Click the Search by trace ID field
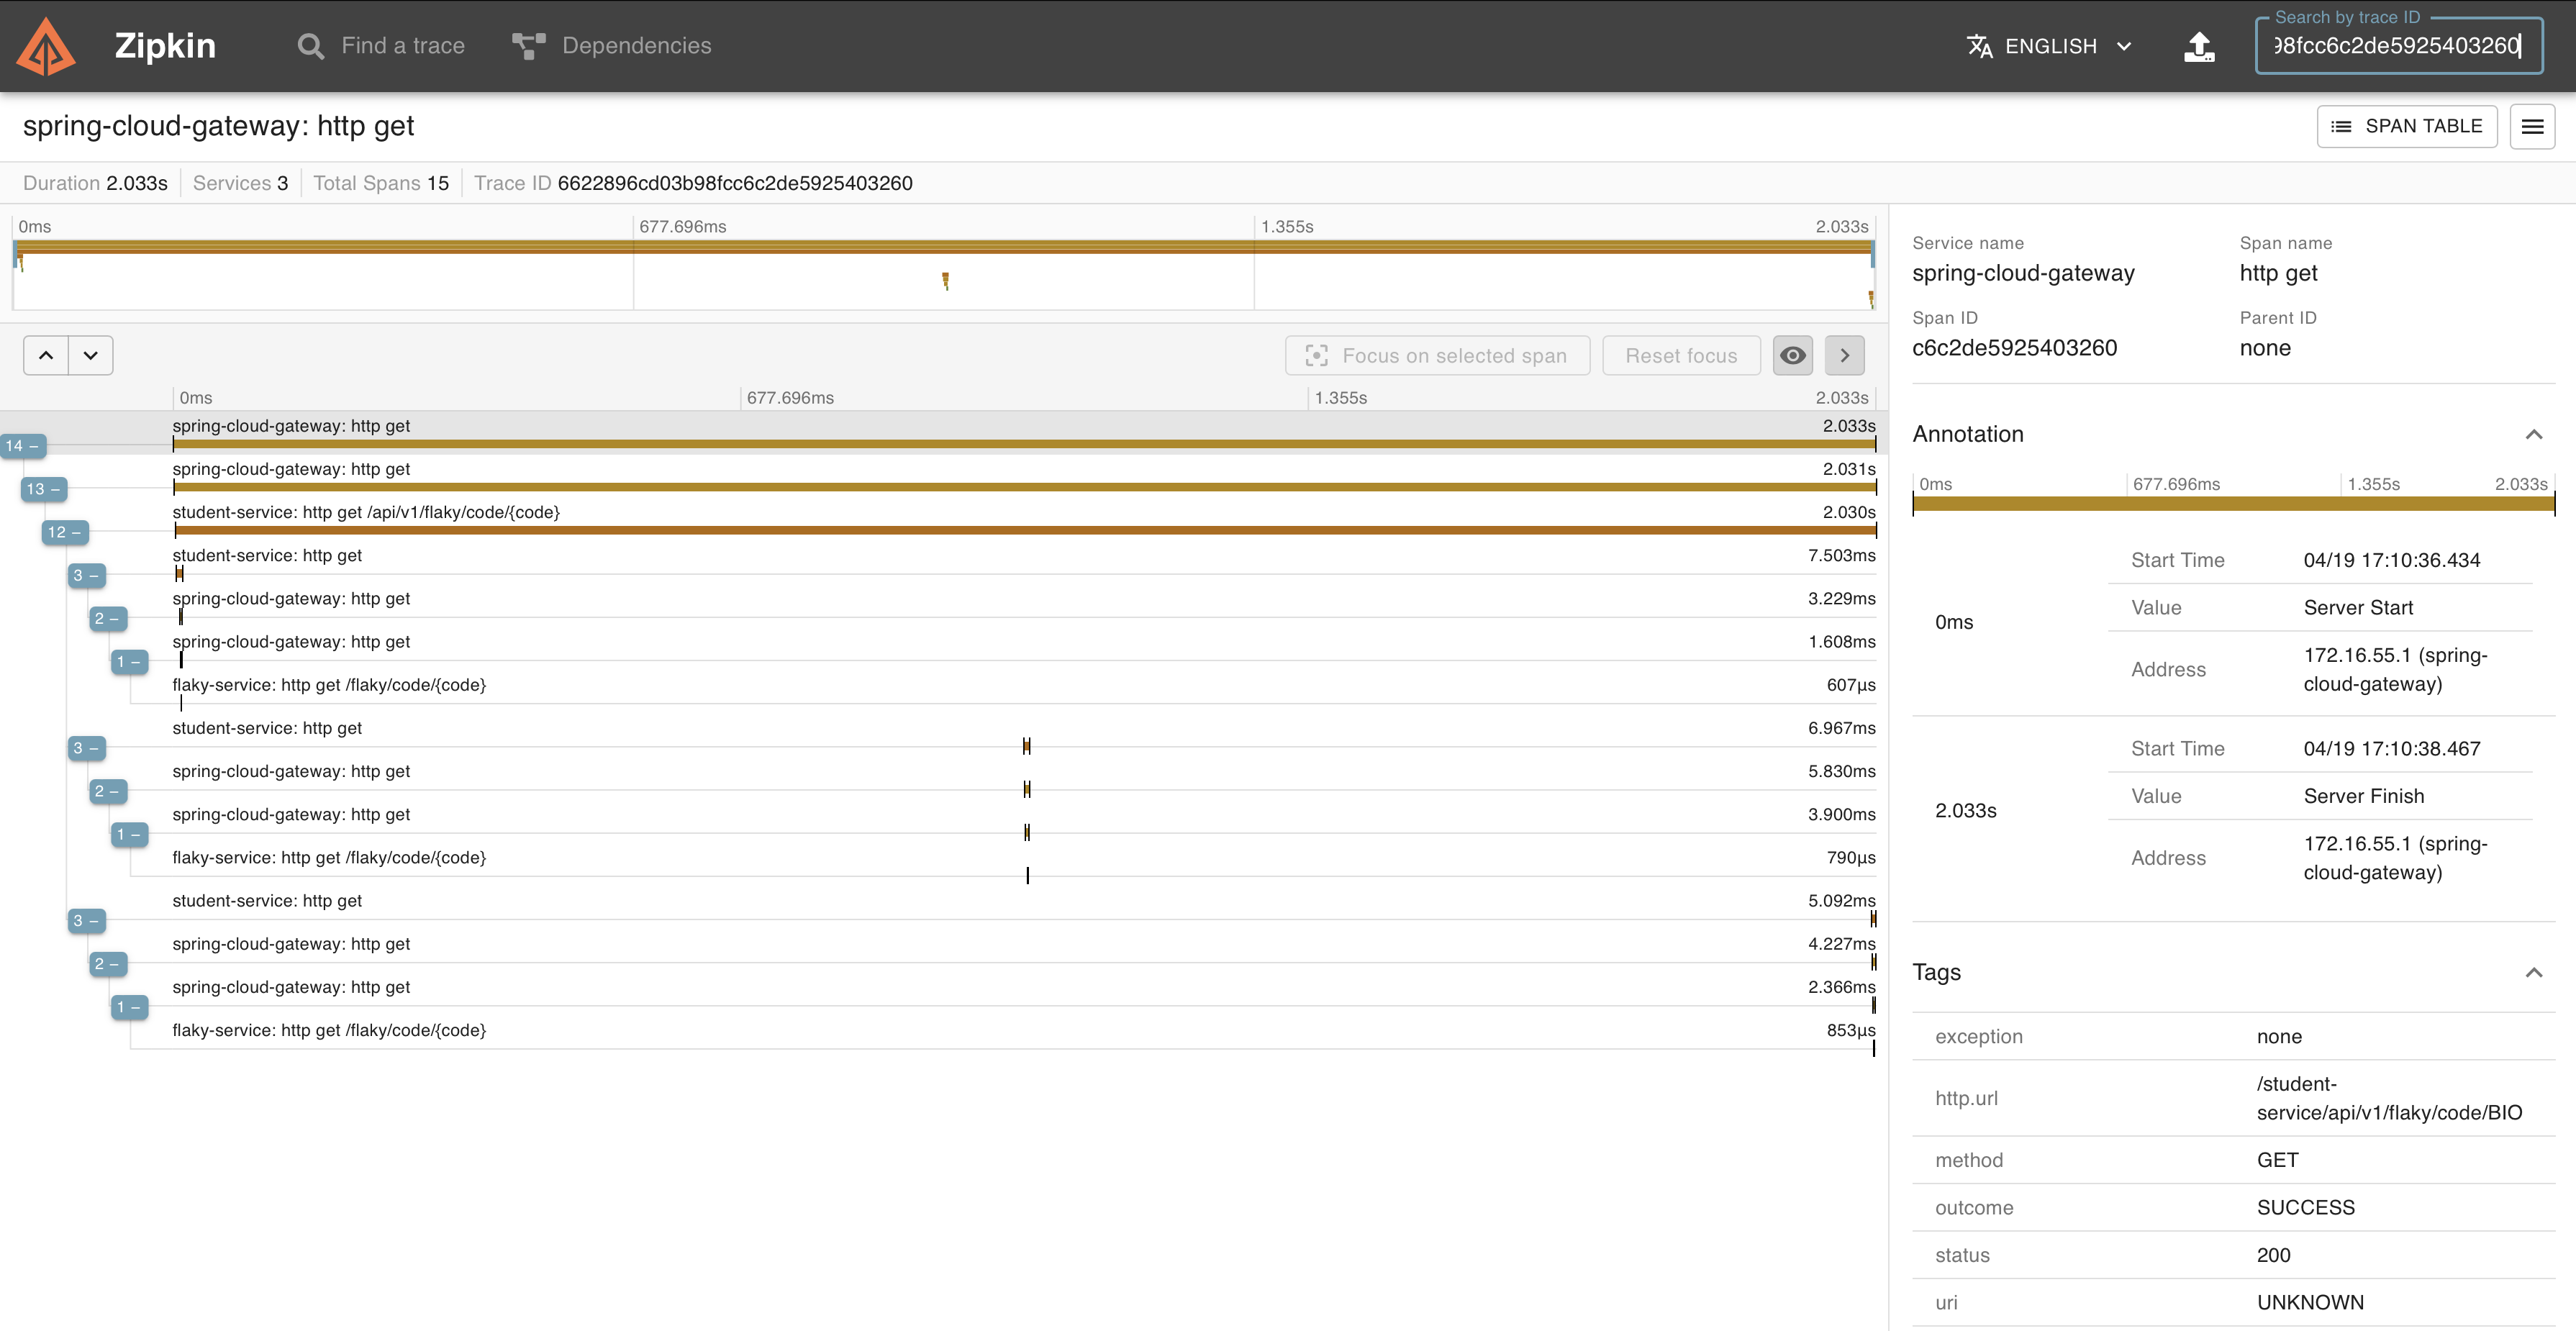 click(2397, 46)
